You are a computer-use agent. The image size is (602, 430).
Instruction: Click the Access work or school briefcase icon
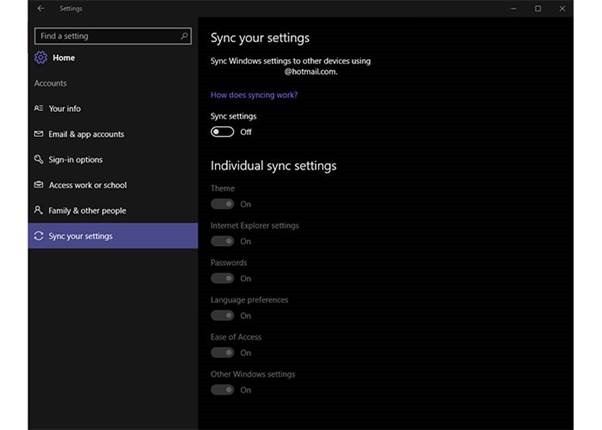coord(39,185)
